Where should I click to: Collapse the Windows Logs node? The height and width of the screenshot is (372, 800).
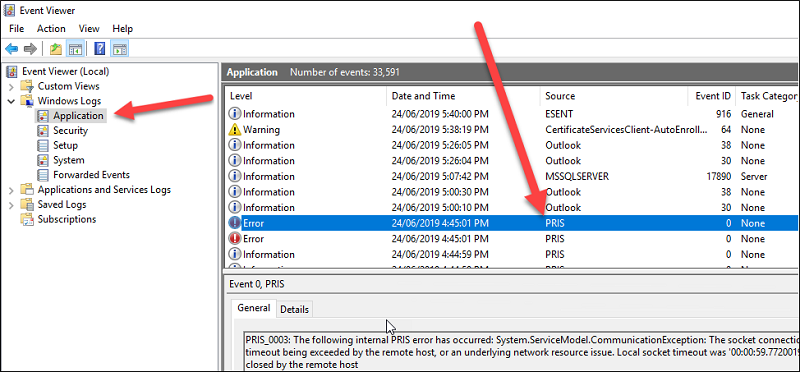coord(11,101)
